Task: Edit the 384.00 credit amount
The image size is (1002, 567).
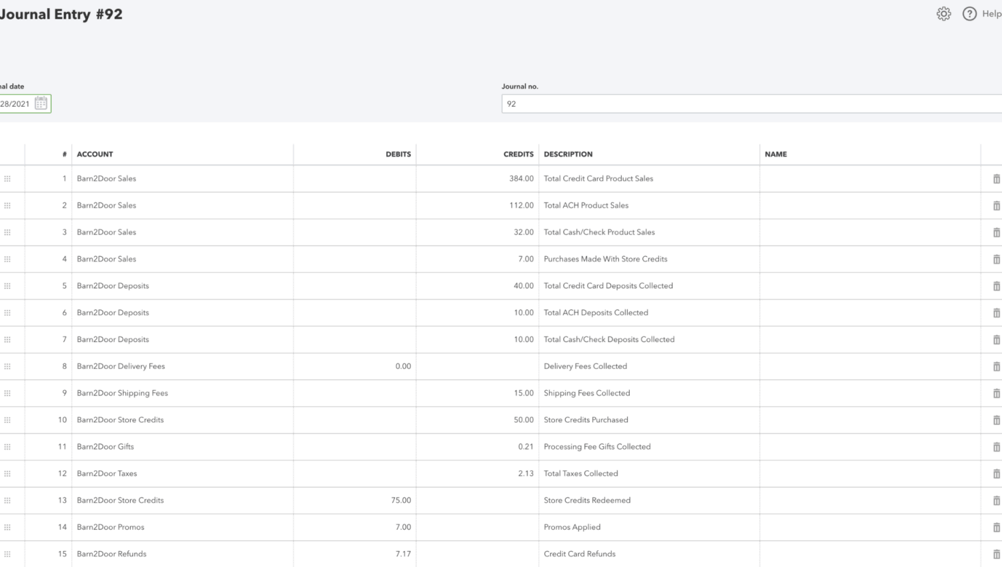Action: pos(477,179)
